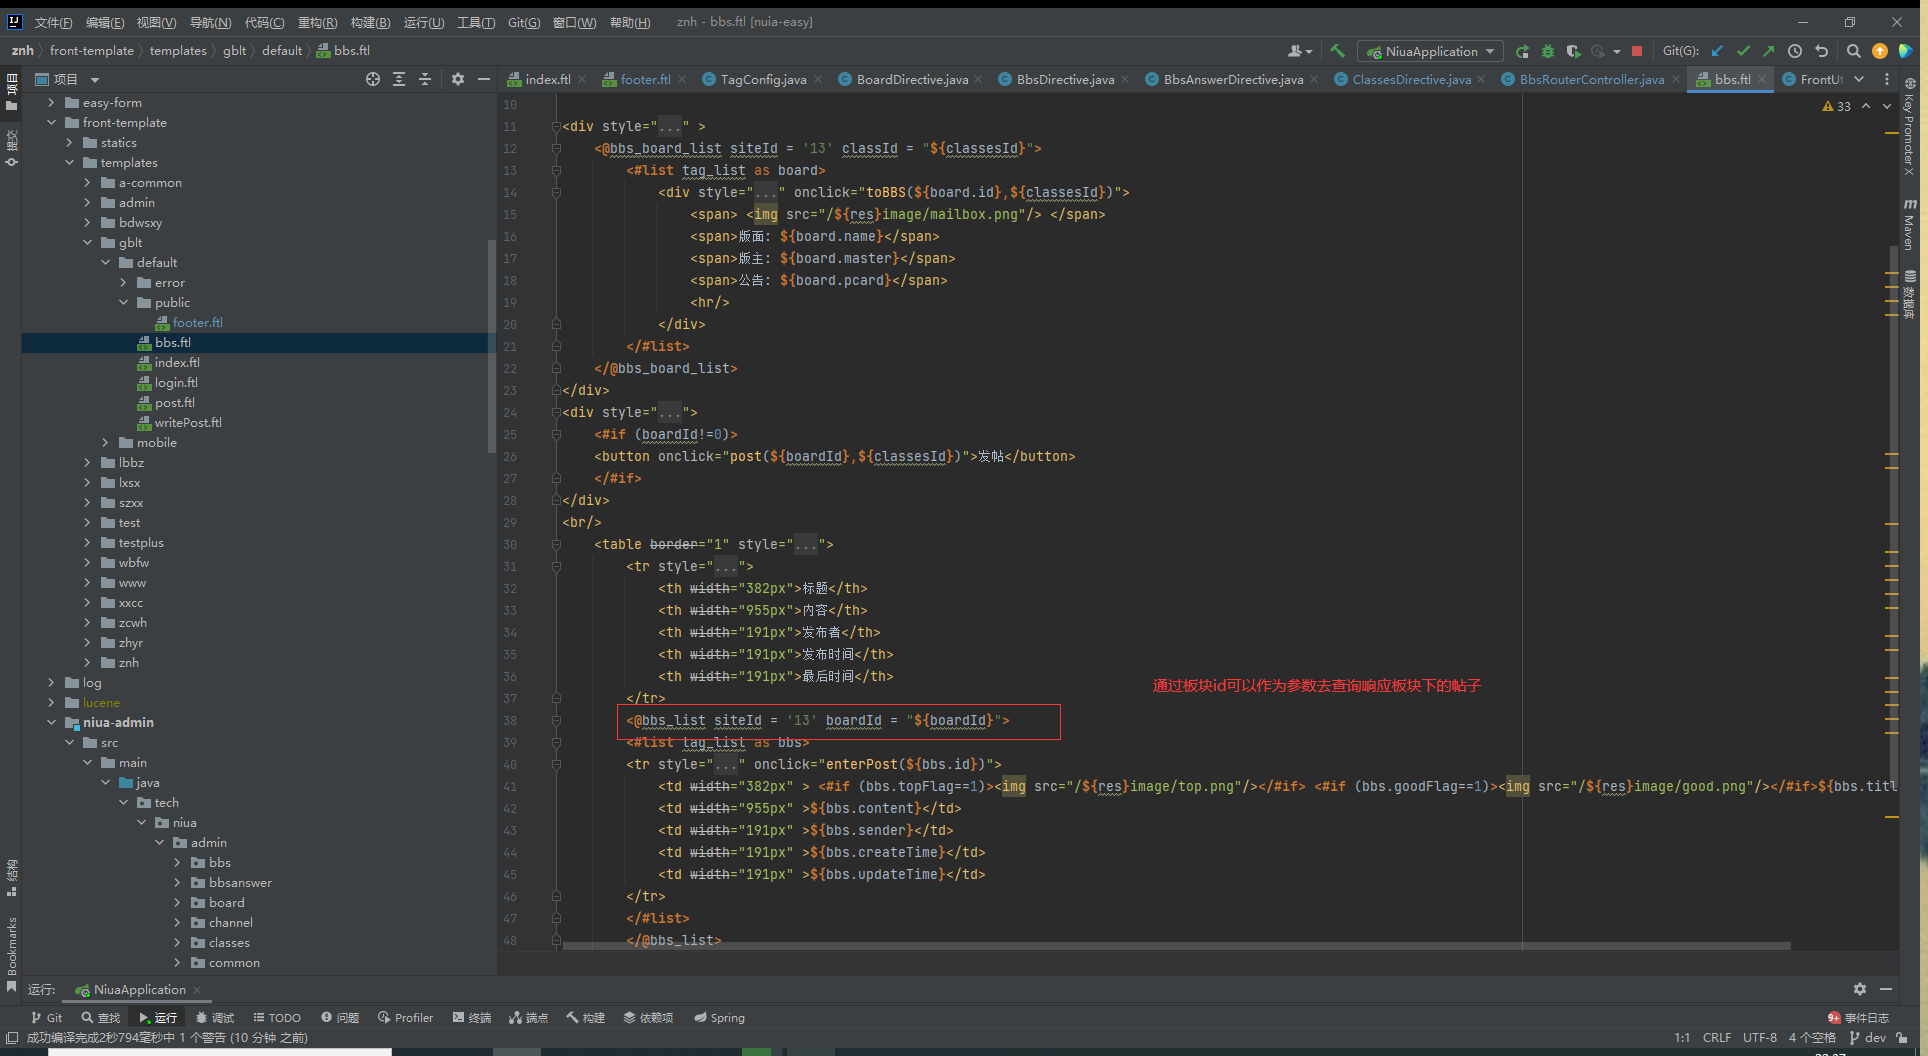Close the bbs.ftl editor tab
Image resolution: width=1928 pixels, height=1056 pixels.
1762,79
